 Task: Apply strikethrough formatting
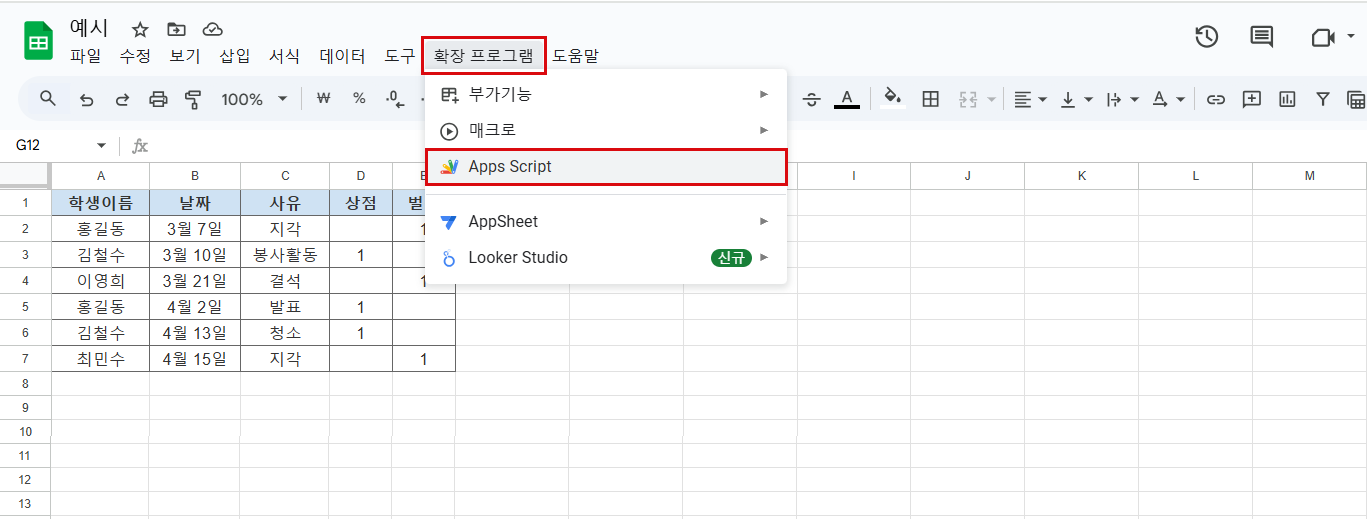(811, 99)
